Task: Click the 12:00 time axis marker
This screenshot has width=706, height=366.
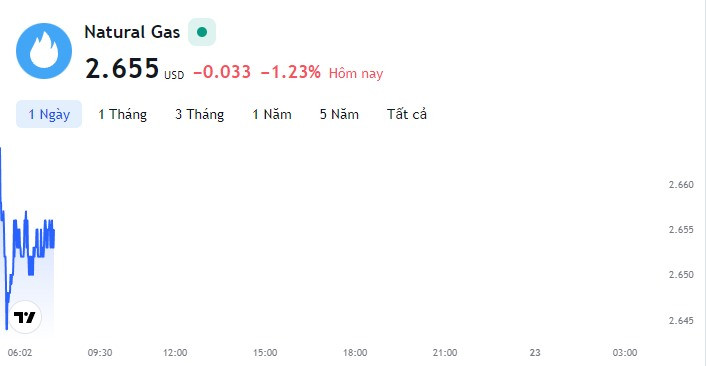Action: coord(175,352)
